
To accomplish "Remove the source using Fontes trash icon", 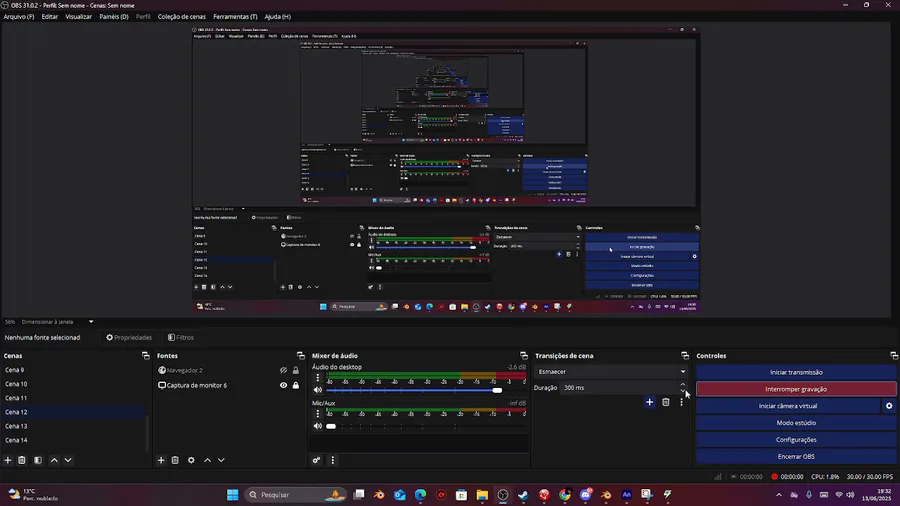I will point(175,460).
